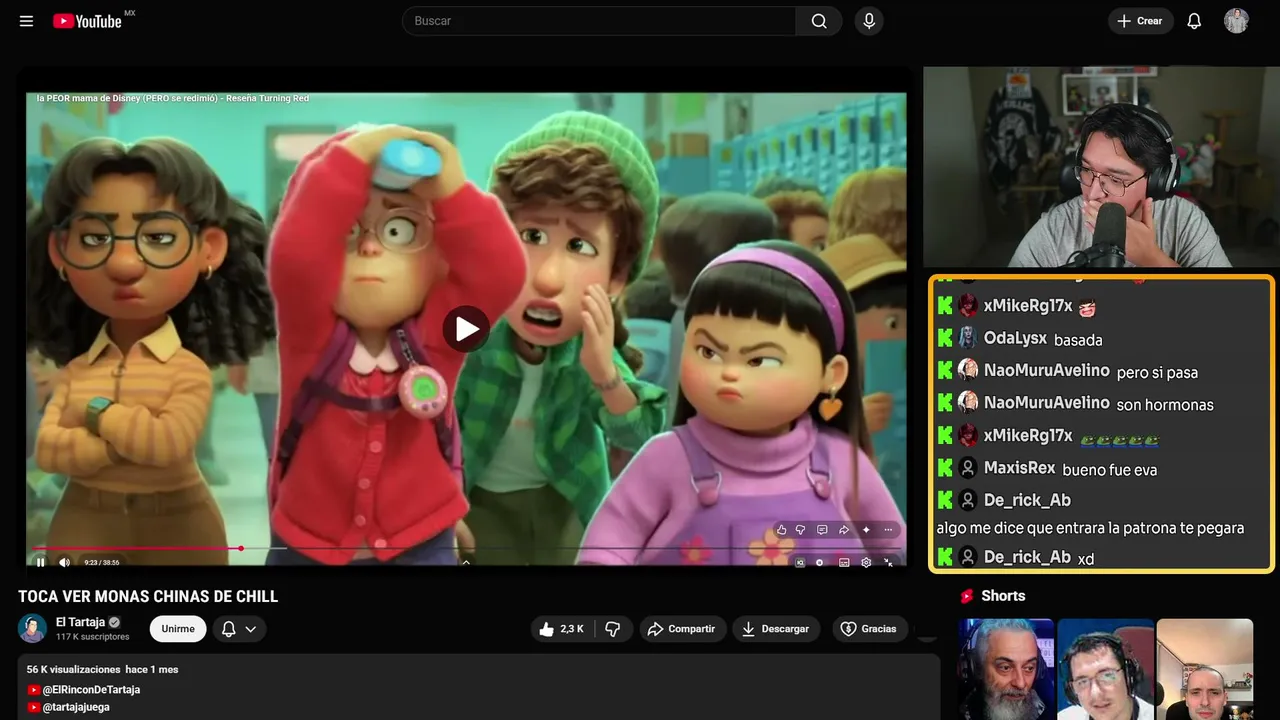Click the magnifier search button
This screenshot has height=720, width=1280.
819,21
